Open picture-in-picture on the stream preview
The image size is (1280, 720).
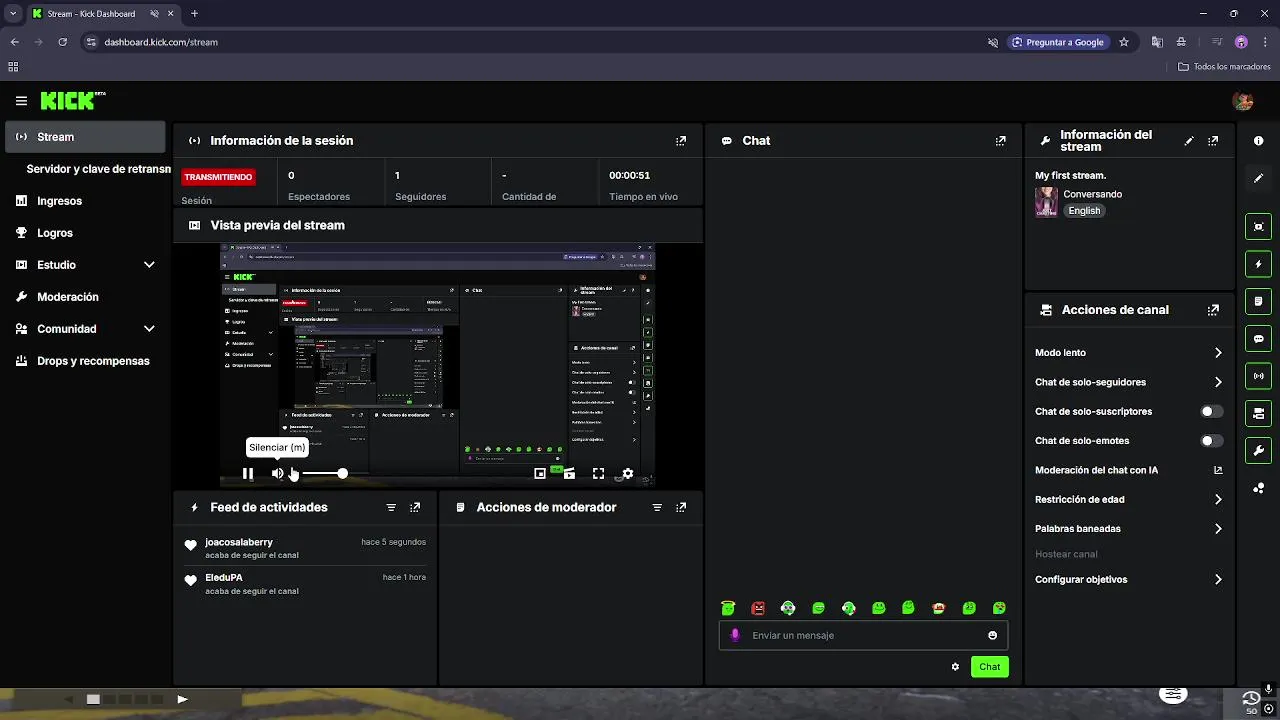540,474
